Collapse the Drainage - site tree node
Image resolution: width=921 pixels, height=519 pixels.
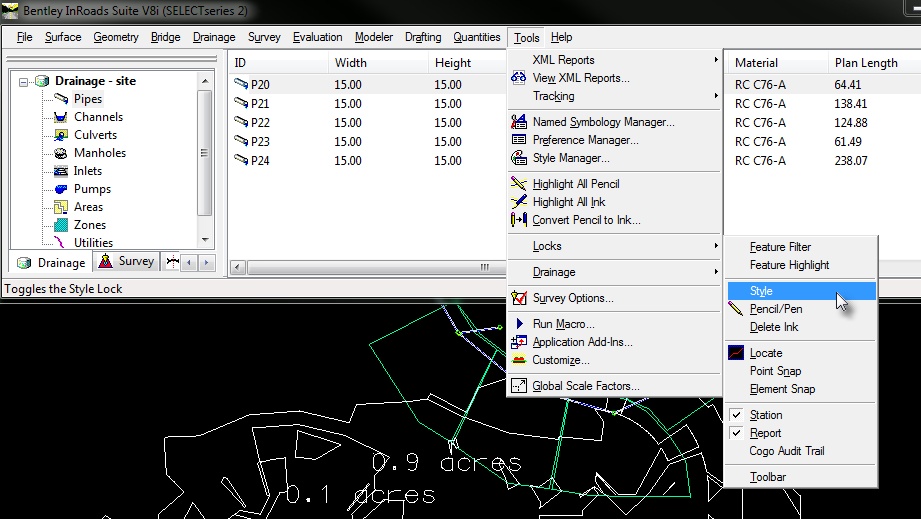pyautogui.click(x=23, y=82)
